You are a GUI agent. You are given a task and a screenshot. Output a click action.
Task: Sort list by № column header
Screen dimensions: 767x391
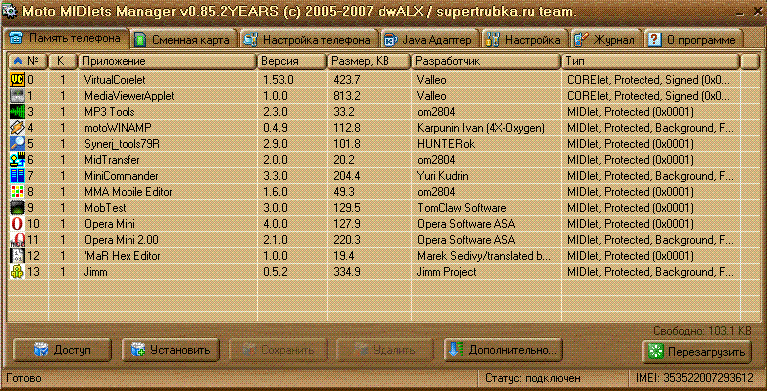pos(28,61)
